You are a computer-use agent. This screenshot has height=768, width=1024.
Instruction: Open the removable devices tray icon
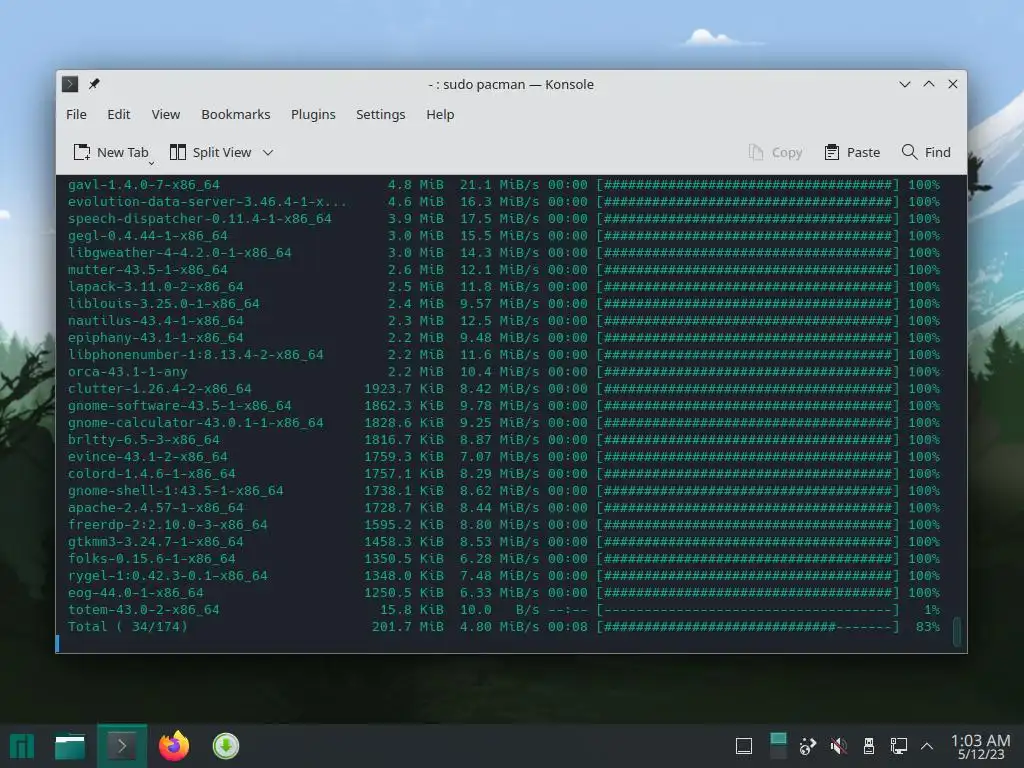coord(869,746)
